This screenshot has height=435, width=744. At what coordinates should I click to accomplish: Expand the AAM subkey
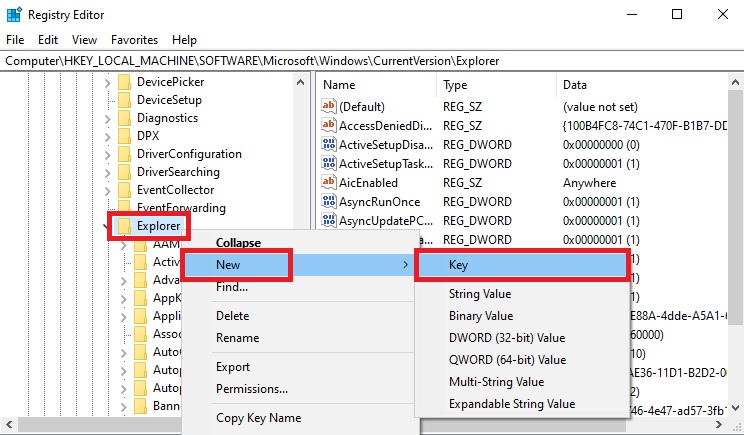pyautogui.click(x=124, y=246)
